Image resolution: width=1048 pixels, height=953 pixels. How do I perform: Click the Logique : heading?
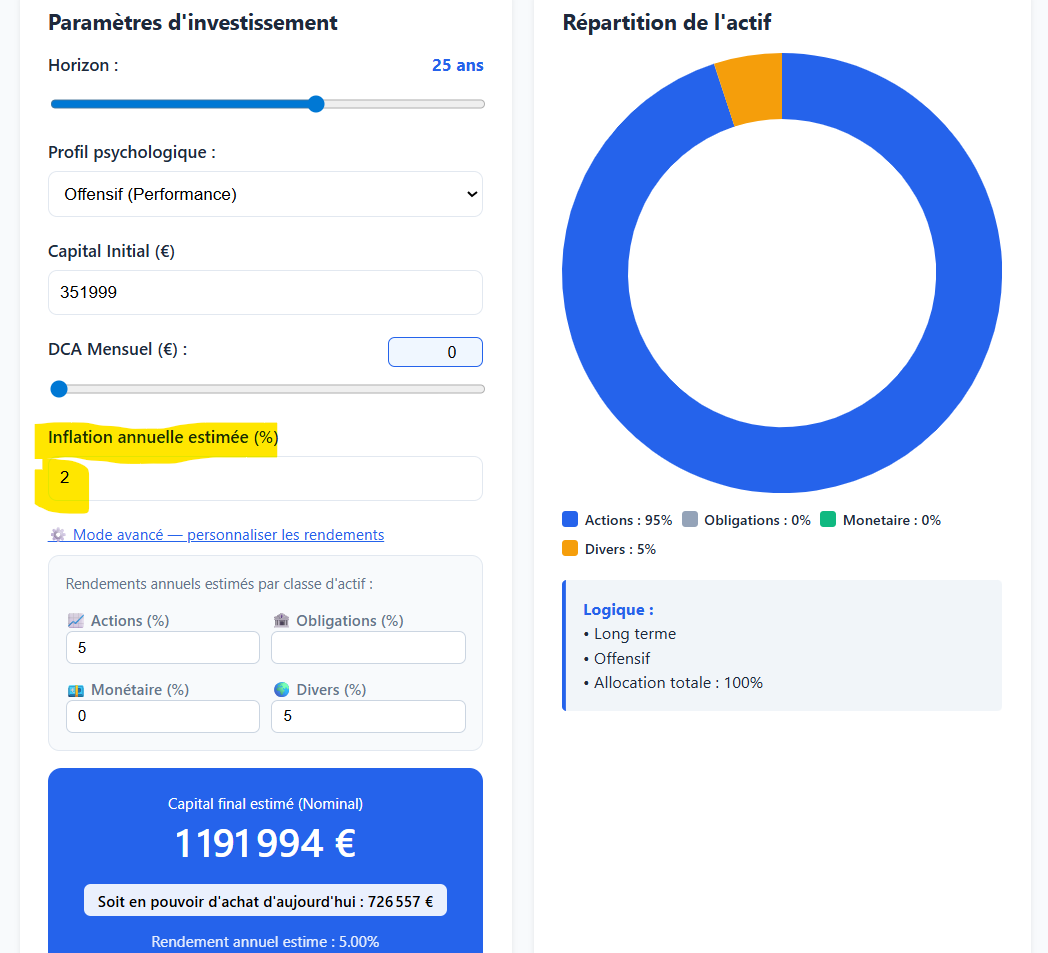(x=618, y=609)
